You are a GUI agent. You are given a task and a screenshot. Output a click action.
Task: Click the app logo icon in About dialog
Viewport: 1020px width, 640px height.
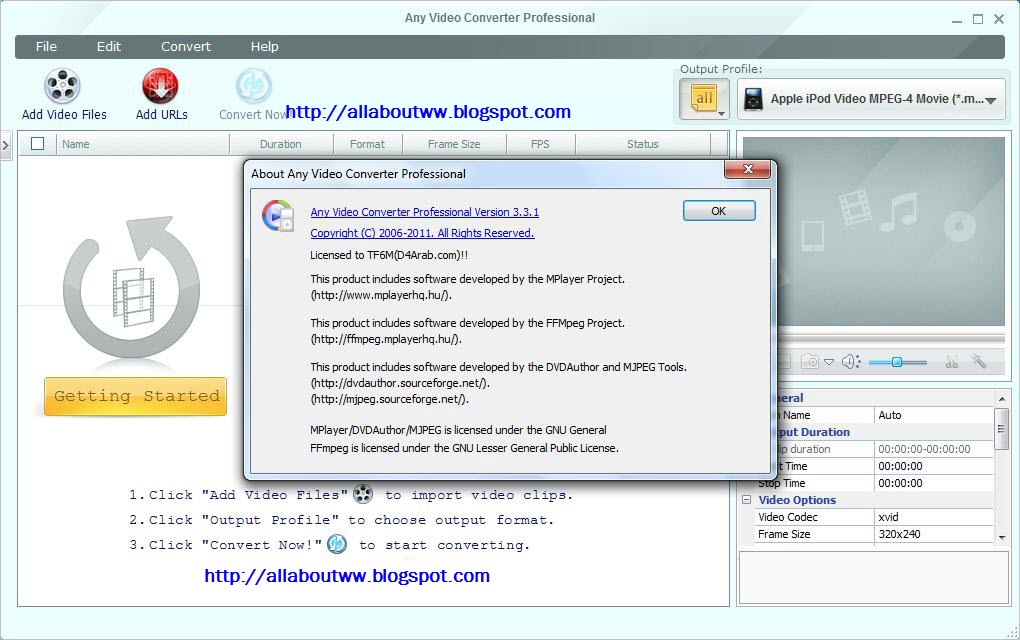278,215
